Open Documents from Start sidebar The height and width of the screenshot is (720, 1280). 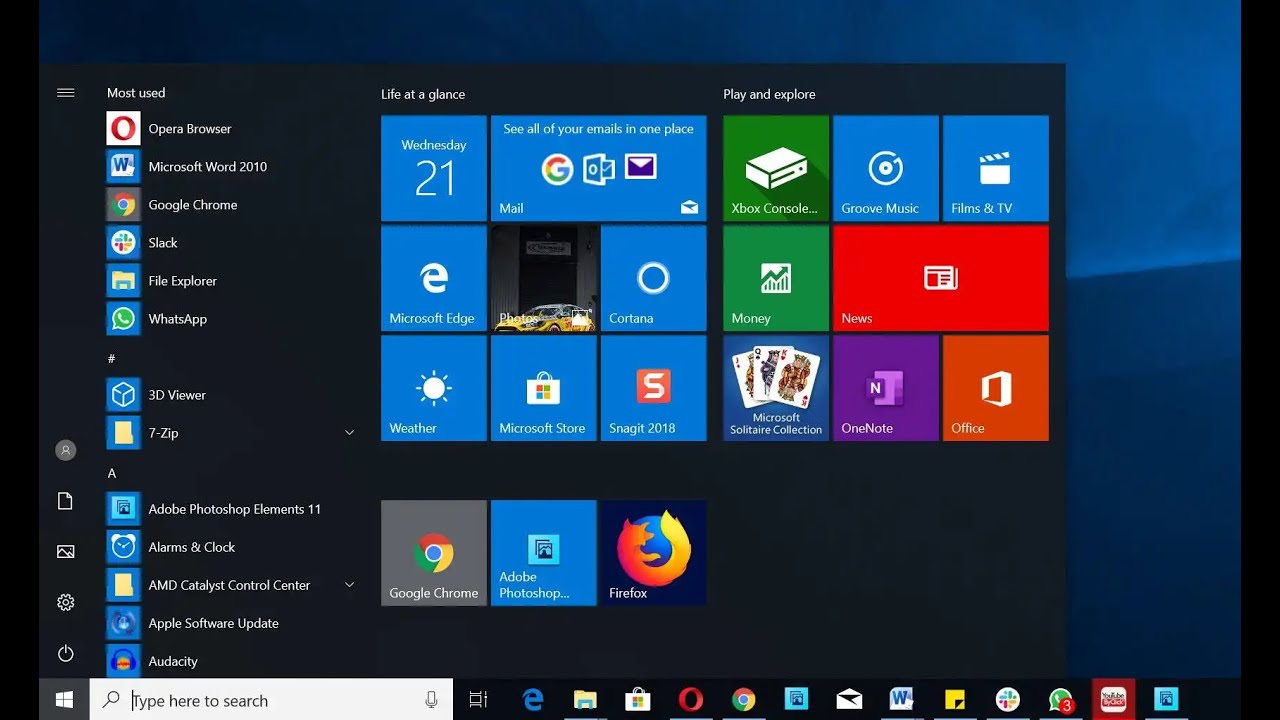66,501
